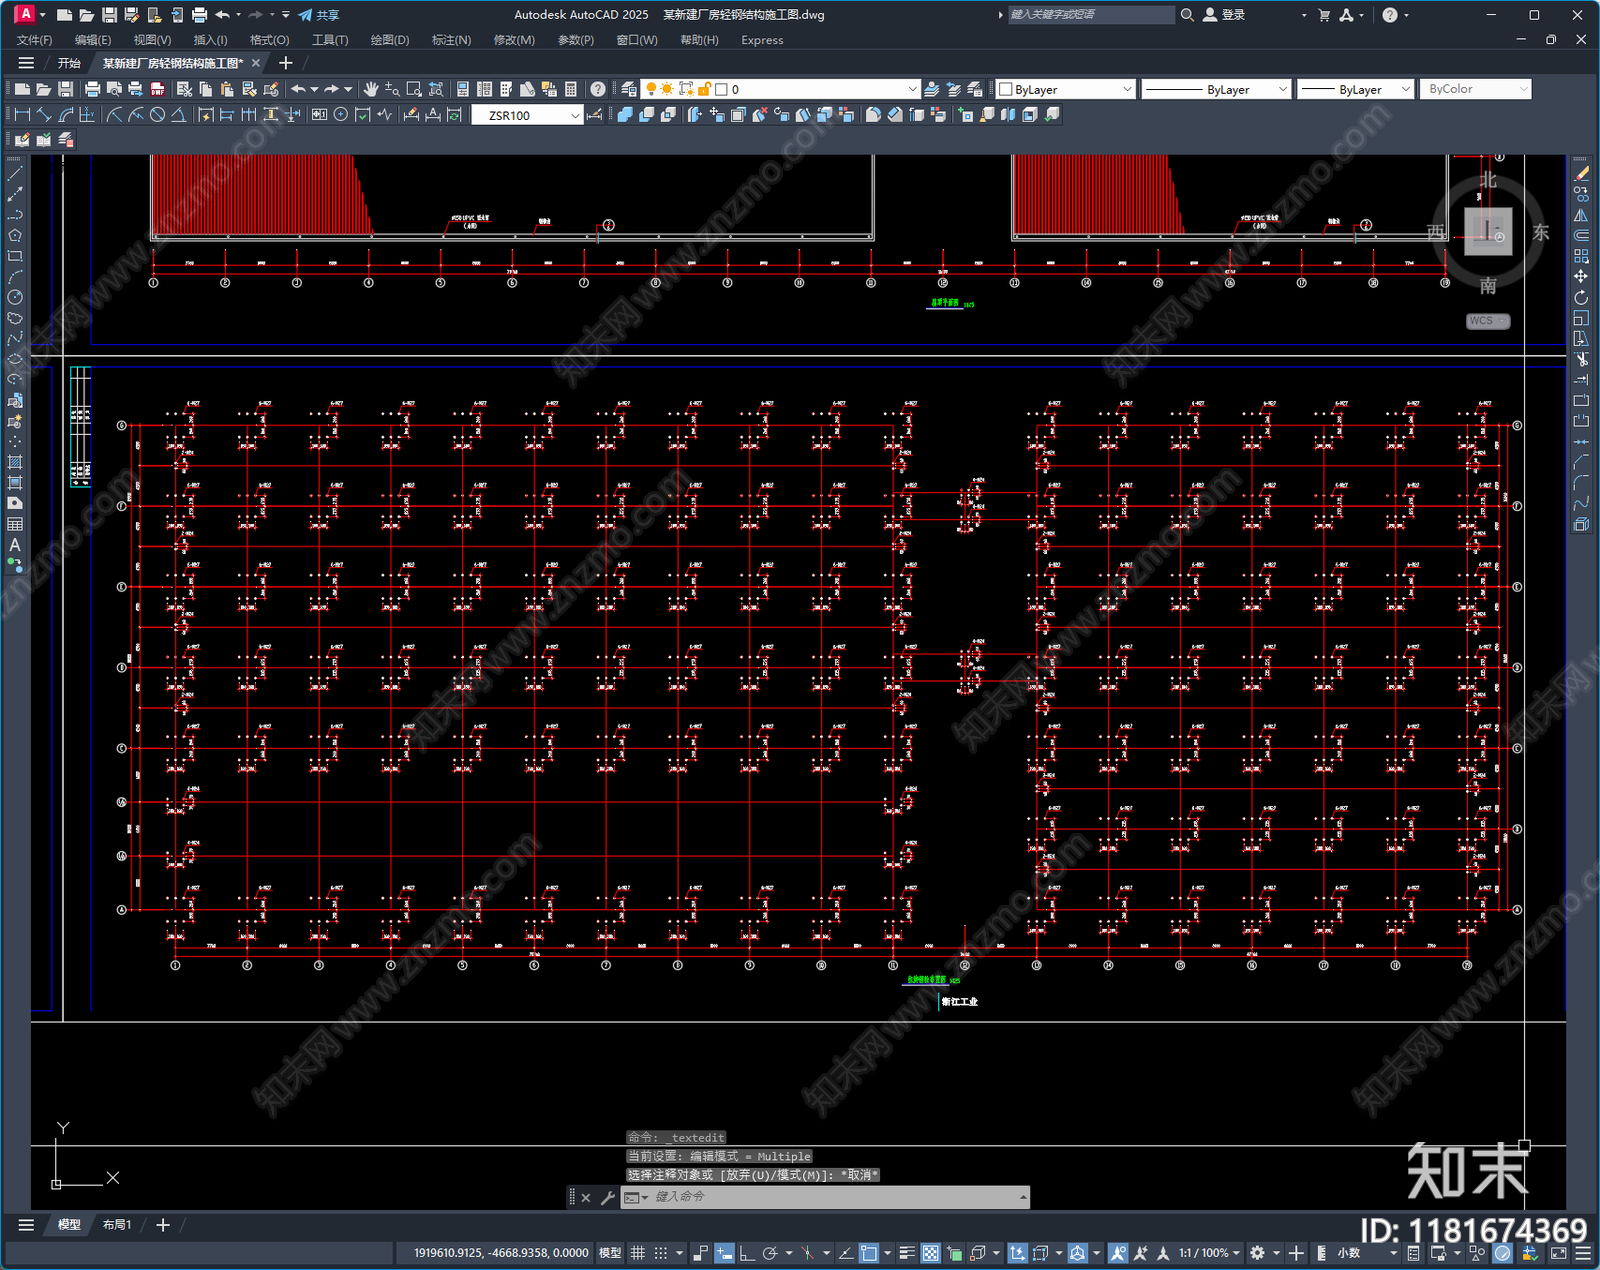Click the WCS coordinate system button
1600x1270 pixels.
[x=1488, y=321]
